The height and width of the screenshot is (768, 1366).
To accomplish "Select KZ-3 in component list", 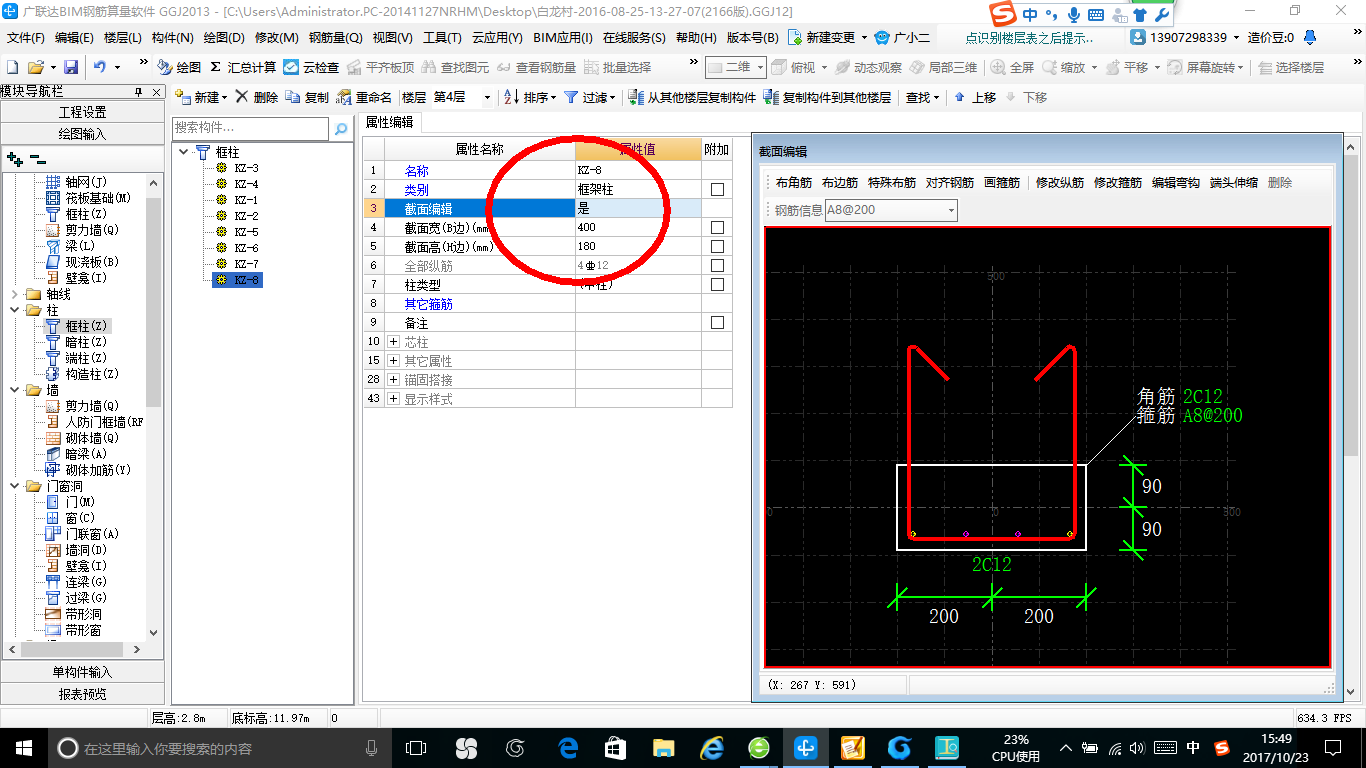I will (x=237, y=168).
